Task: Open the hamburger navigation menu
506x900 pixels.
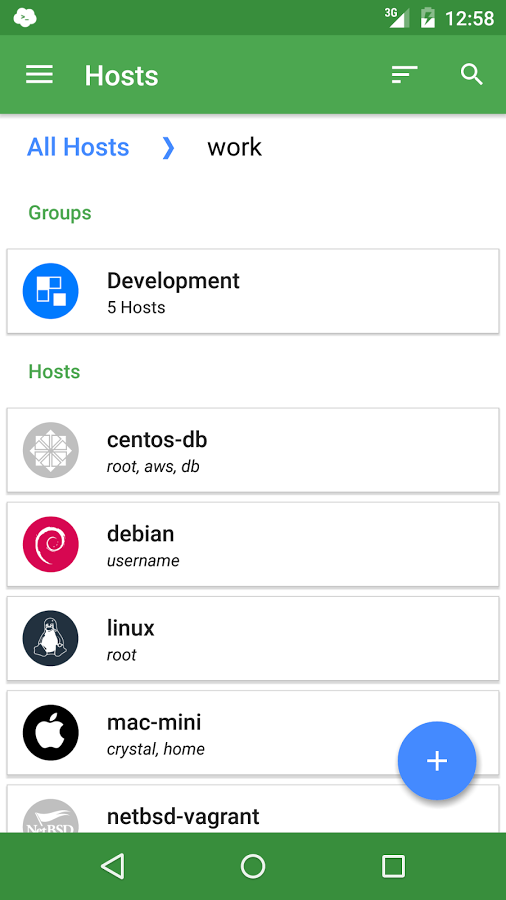Action: point(39,75)
